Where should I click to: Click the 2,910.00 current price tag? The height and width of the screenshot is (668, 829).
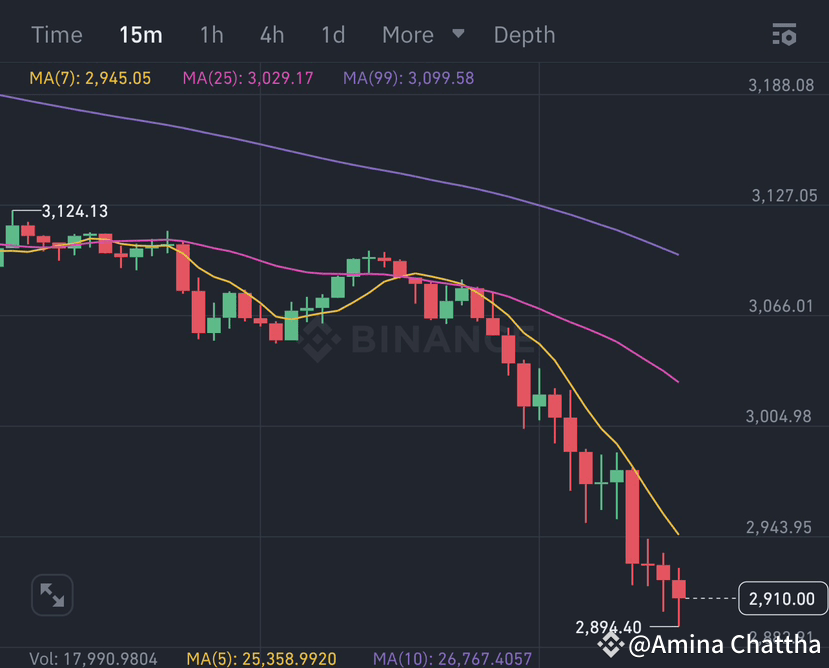click(x=782, y=598)
